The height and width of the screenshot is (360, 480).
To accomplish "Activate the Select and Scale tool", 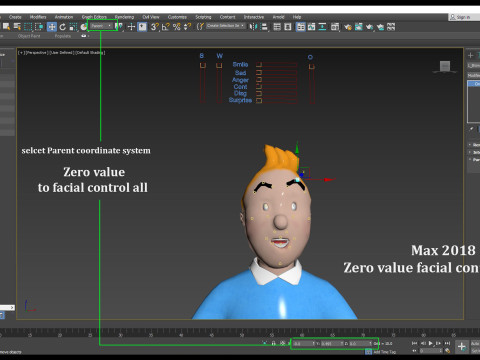I will click(x=73, y=27).
